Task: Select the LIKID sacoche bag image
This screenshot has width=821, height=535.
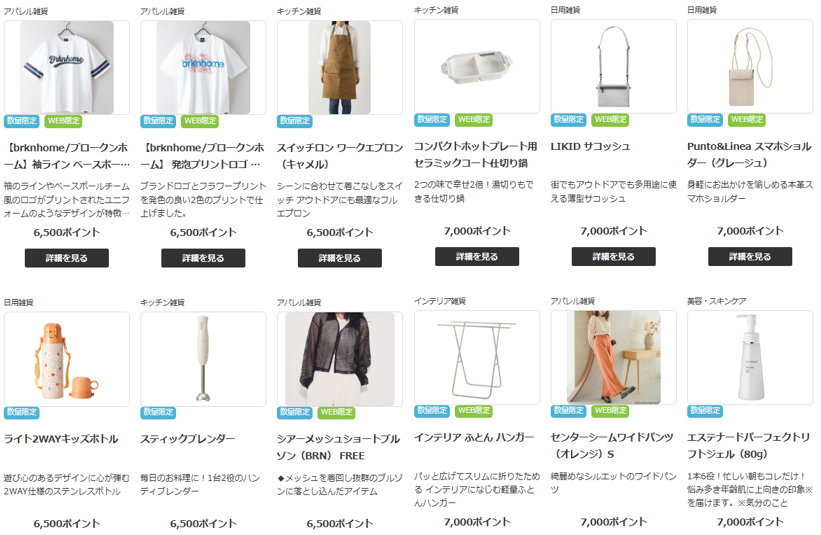Action: pos(614,66)
